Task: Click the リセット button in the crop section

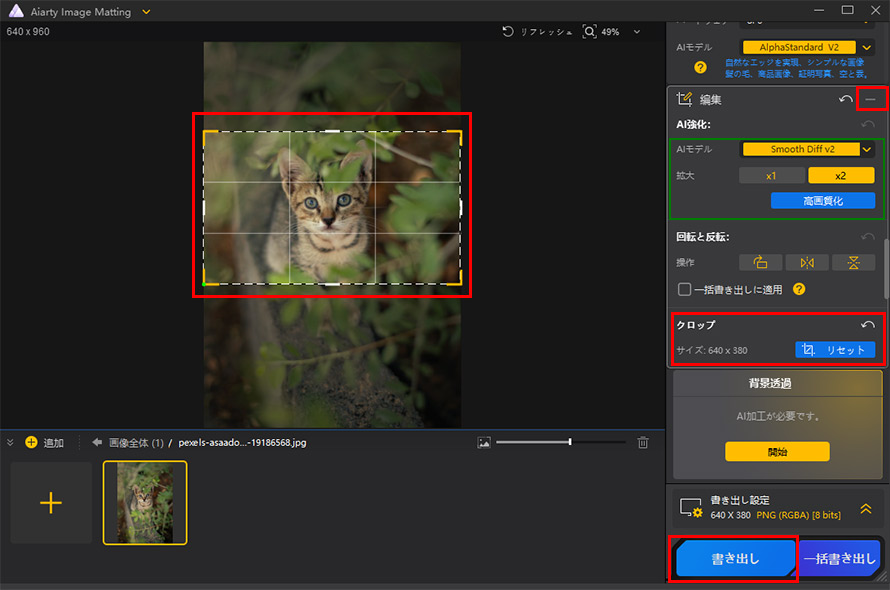Action: click(836, 349)
